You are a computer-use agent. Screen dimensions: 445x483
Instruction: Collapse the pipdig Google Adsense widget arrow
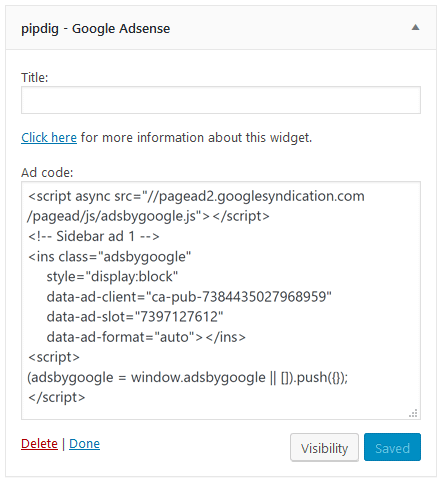[x=415, y=28]
